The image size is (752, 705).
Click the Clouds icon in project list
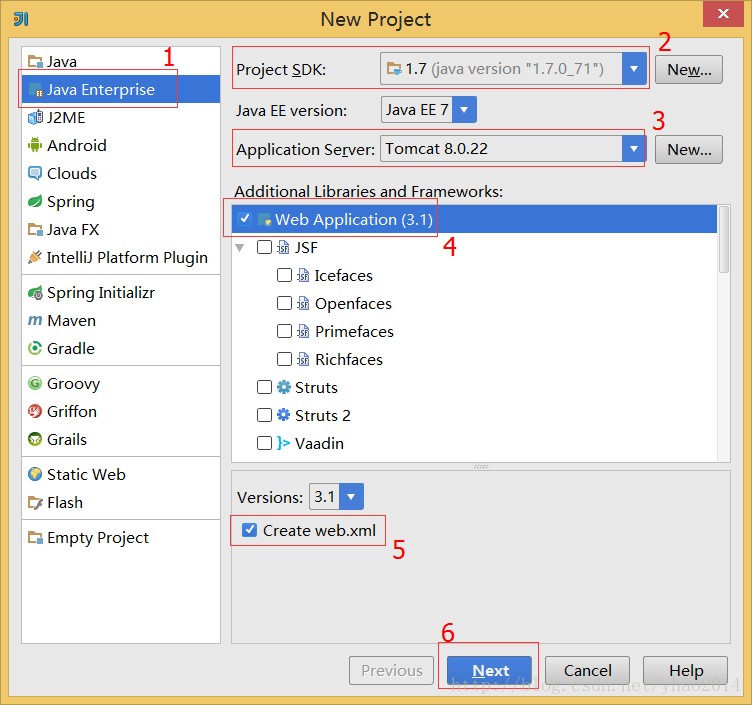(35, 173)
